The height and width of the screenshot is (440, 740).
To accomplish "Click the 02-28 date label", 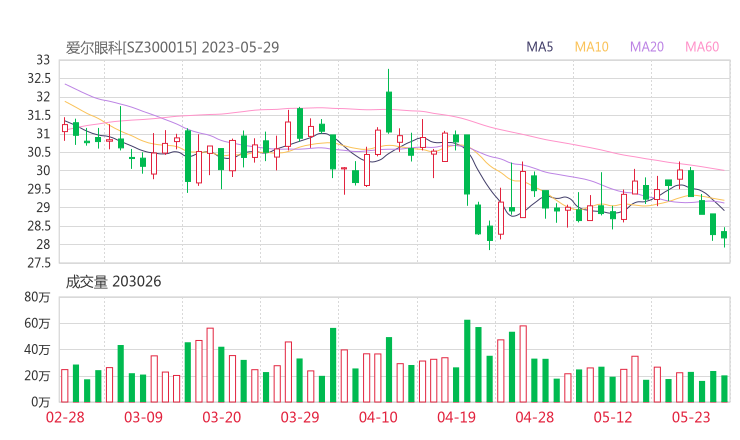I will point(65,417).
